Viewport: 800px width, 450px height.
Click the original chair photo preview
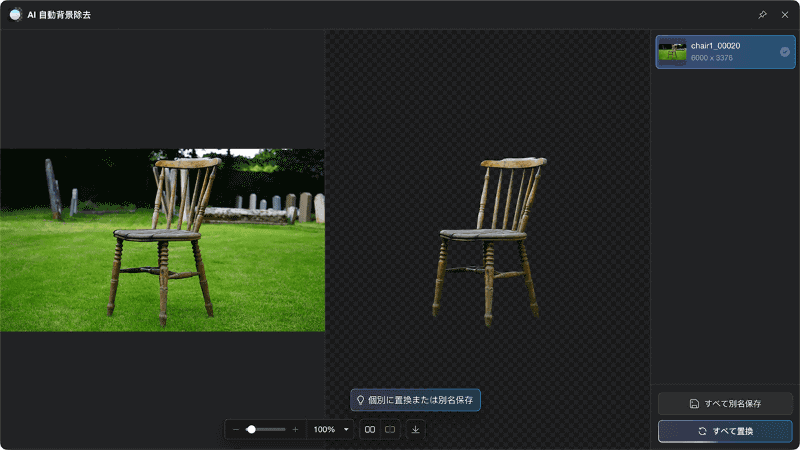point(162,240)
